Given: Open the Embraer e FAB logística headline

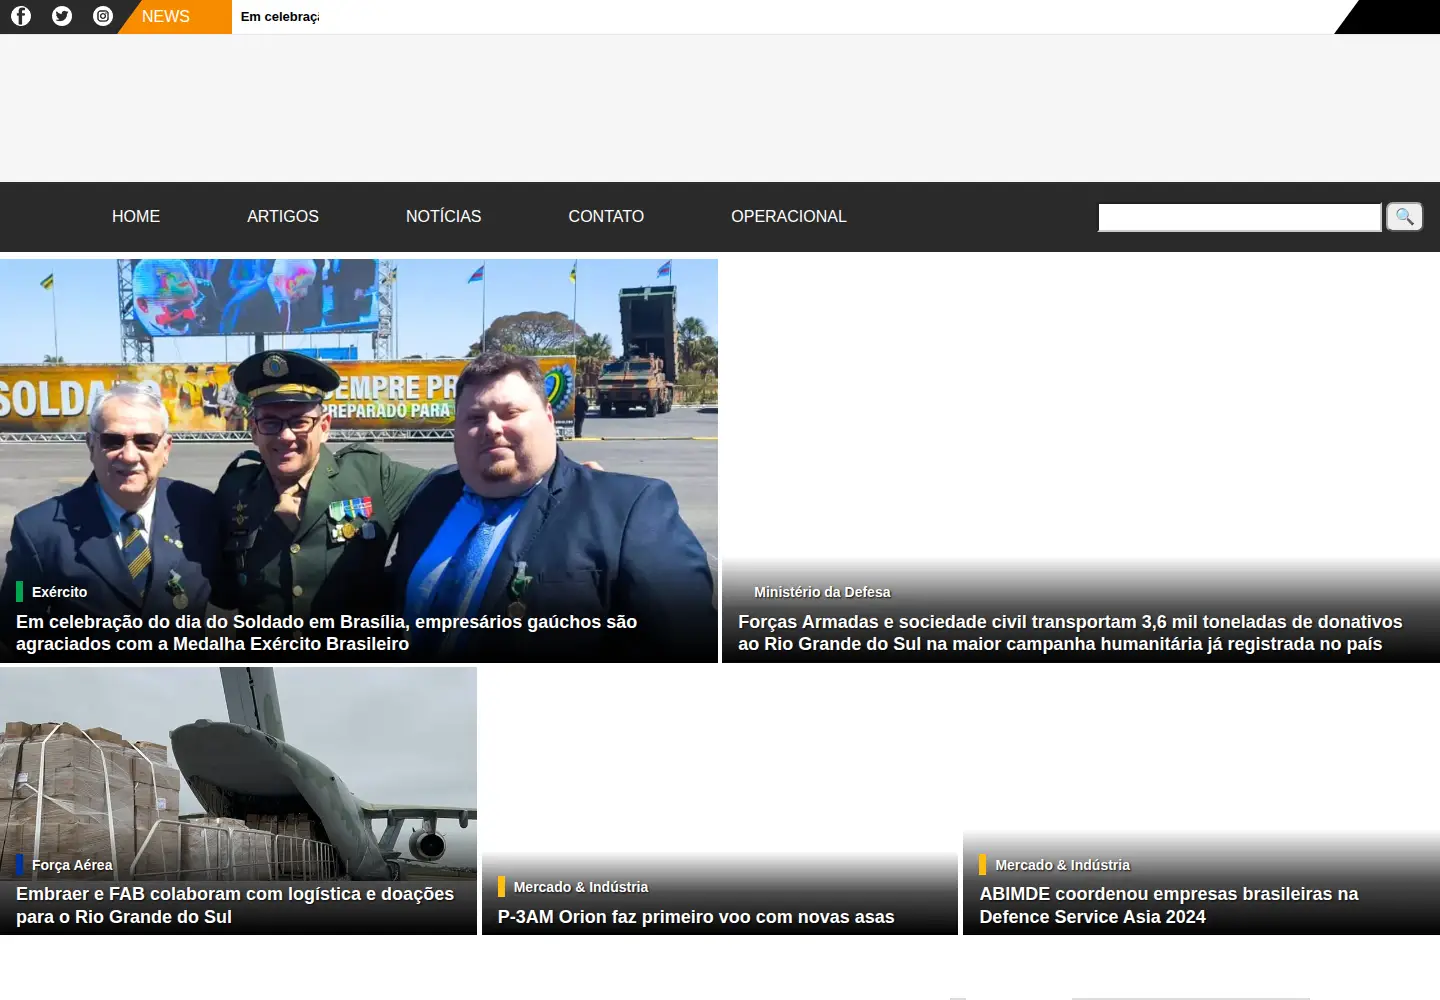Looking at the screenshot, I should coord(235,905).
